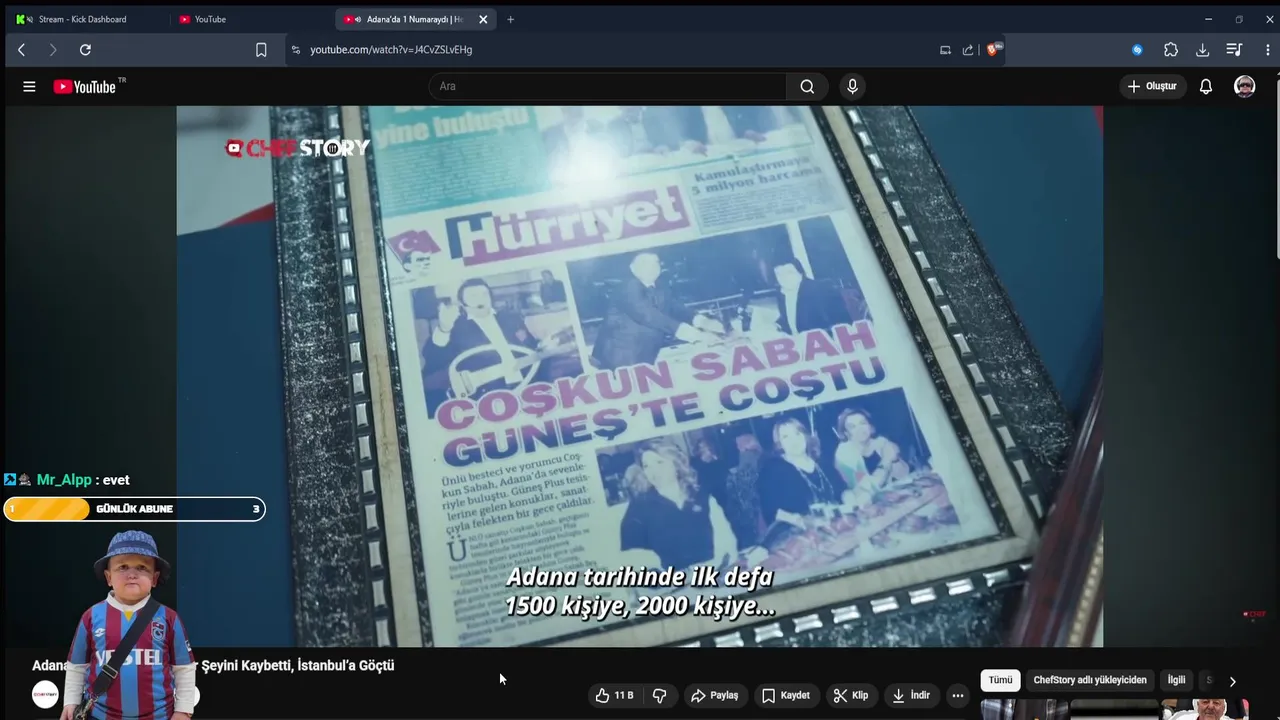
Task: Click the Klip clip button
Action: [x=850, y=695]
